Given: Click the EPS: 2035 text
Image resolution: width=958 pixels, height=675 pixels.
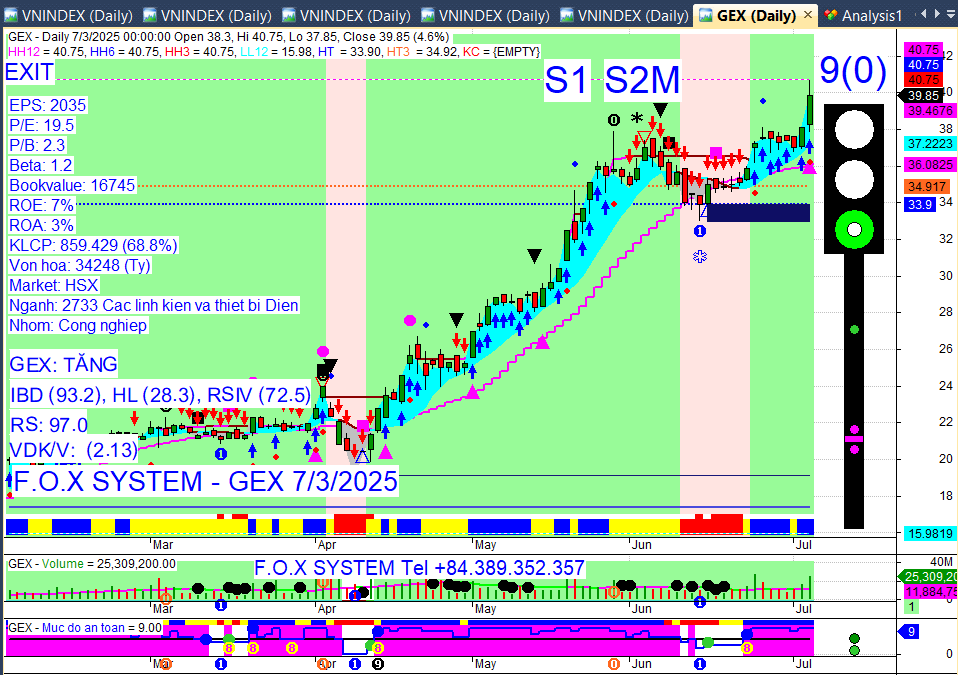Looking at the screenshot, I should 48,105.
